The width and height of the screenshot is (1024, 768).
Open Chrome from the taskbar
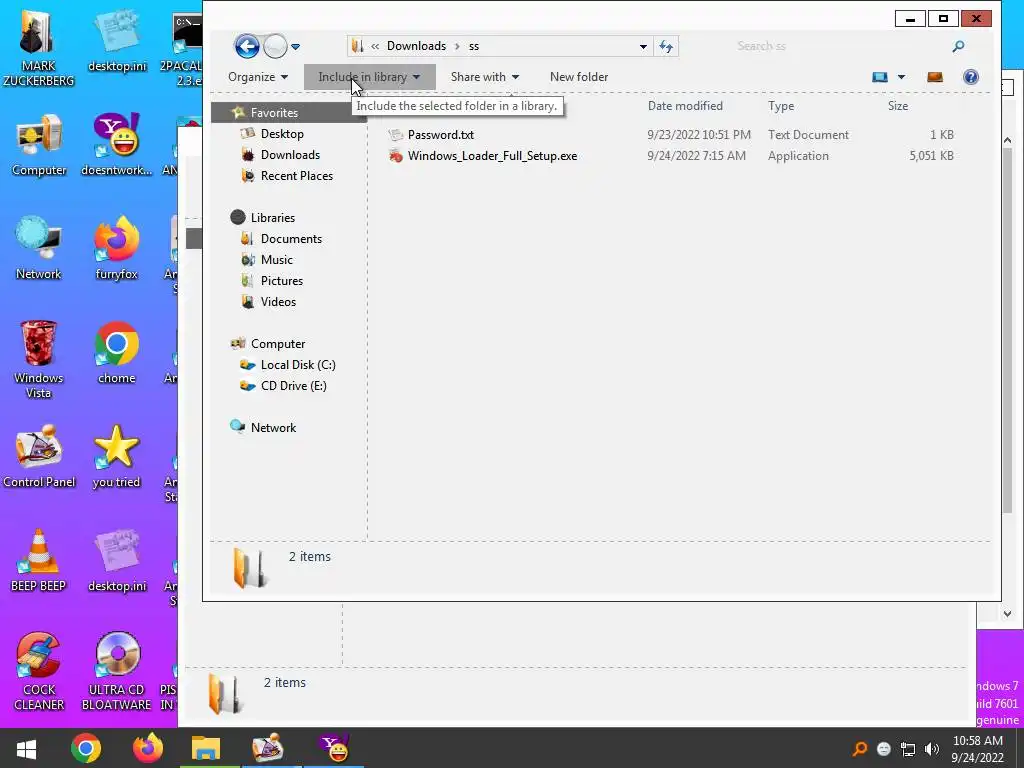(86, 748)
